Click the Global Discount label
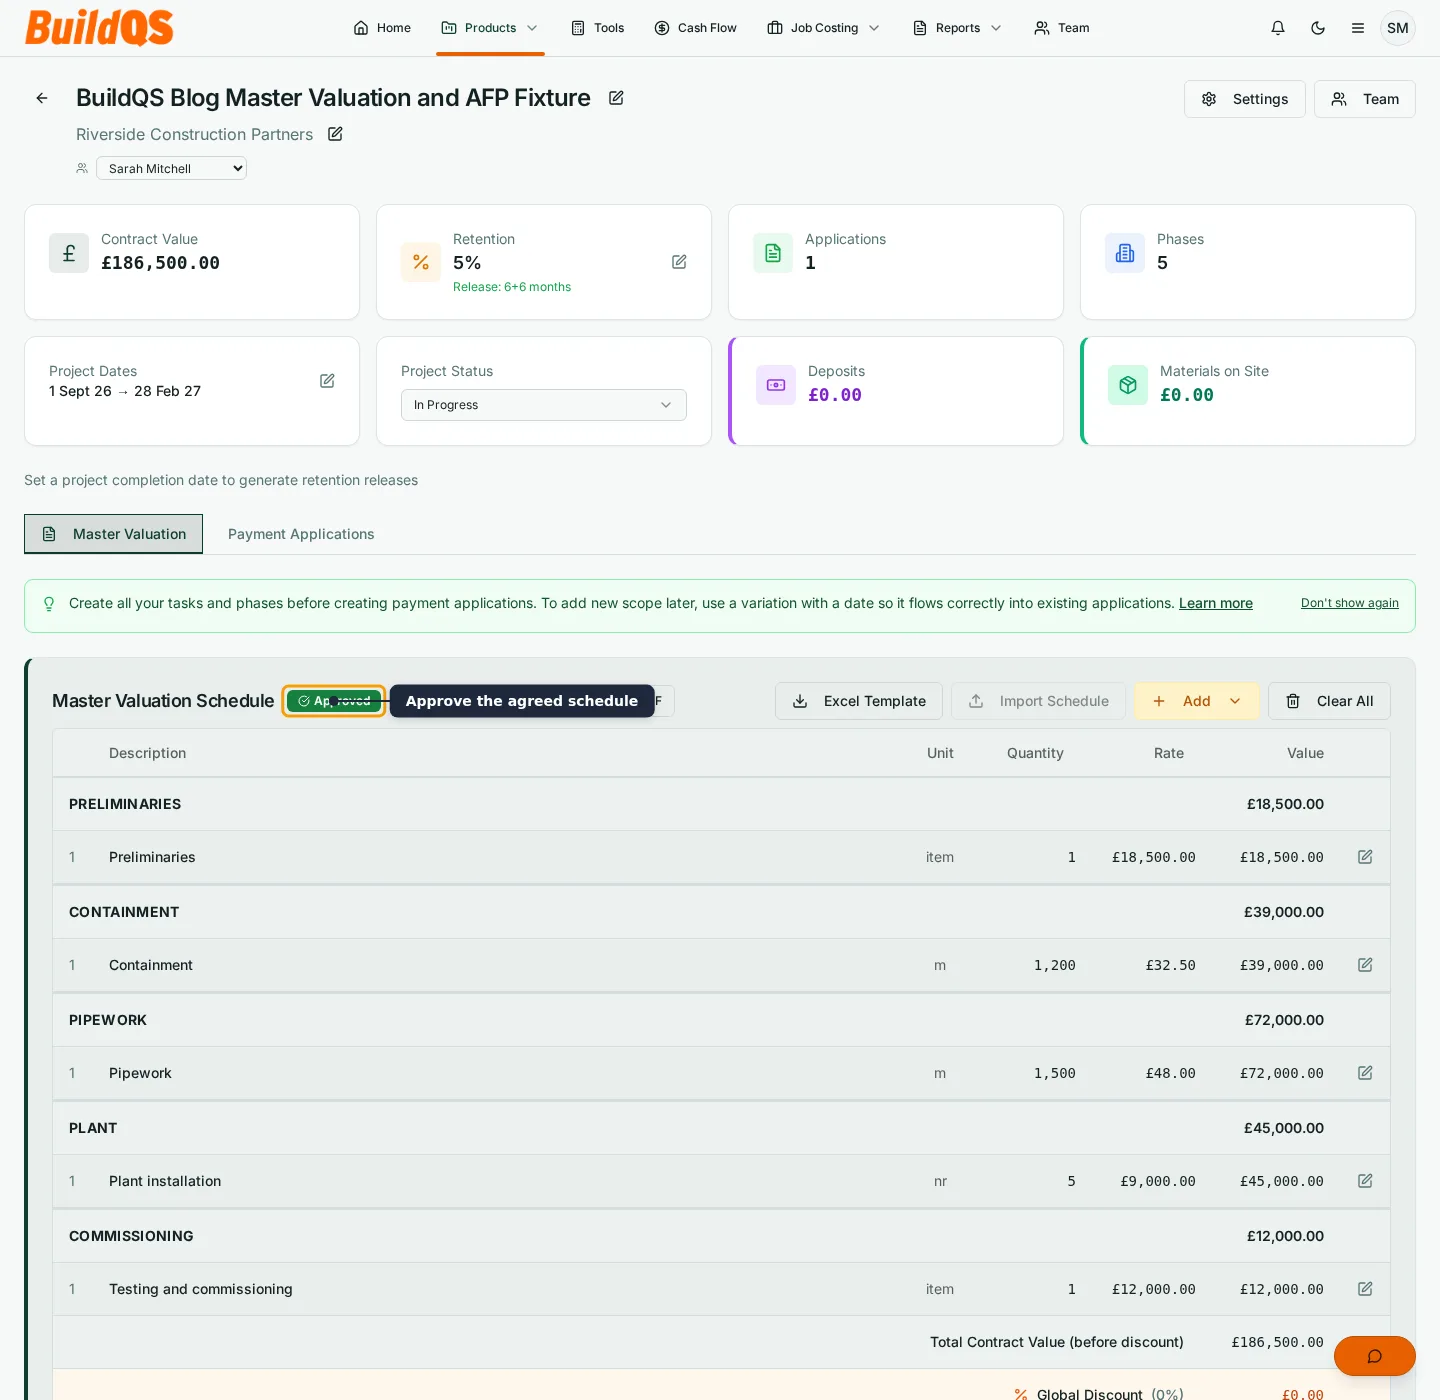1440x1400 pixels. (1090, 1394)
